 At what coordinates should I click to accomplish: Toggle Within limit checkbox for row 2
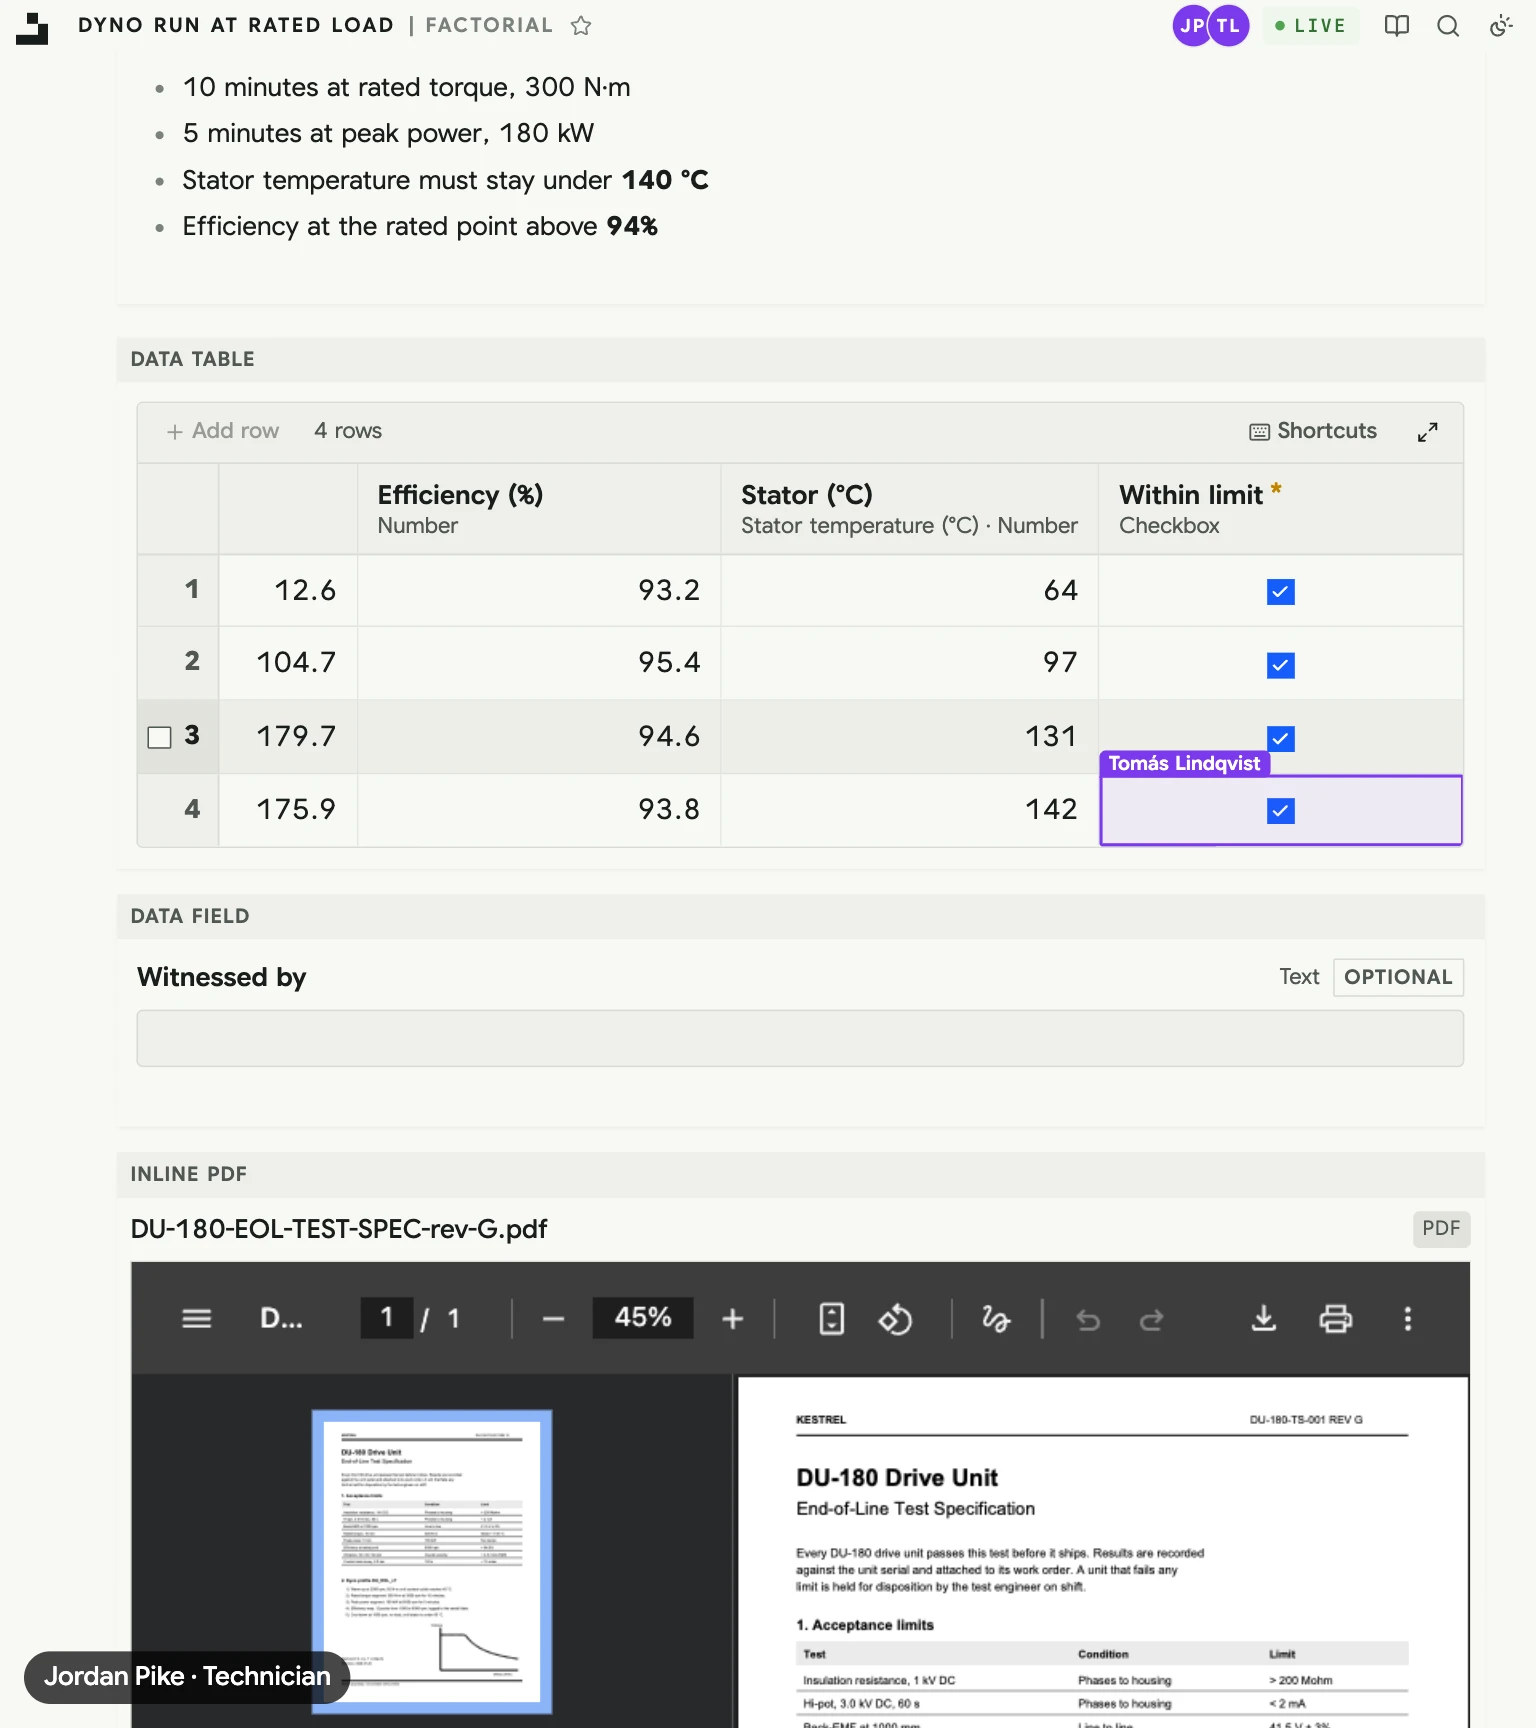point(1281,665)
